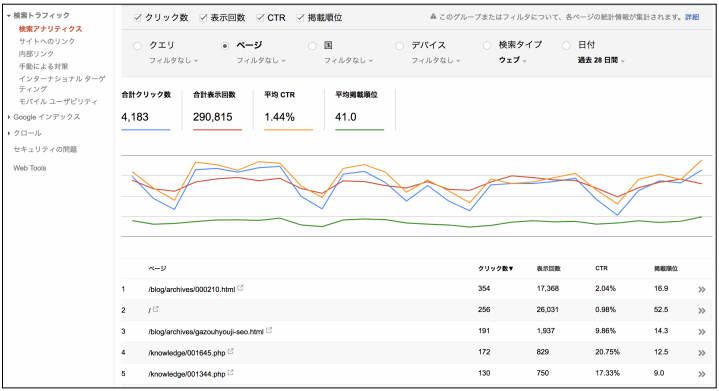Open the 過去 28 日間 date dropdown
This screenshot has height=391, width=719.
601,60
